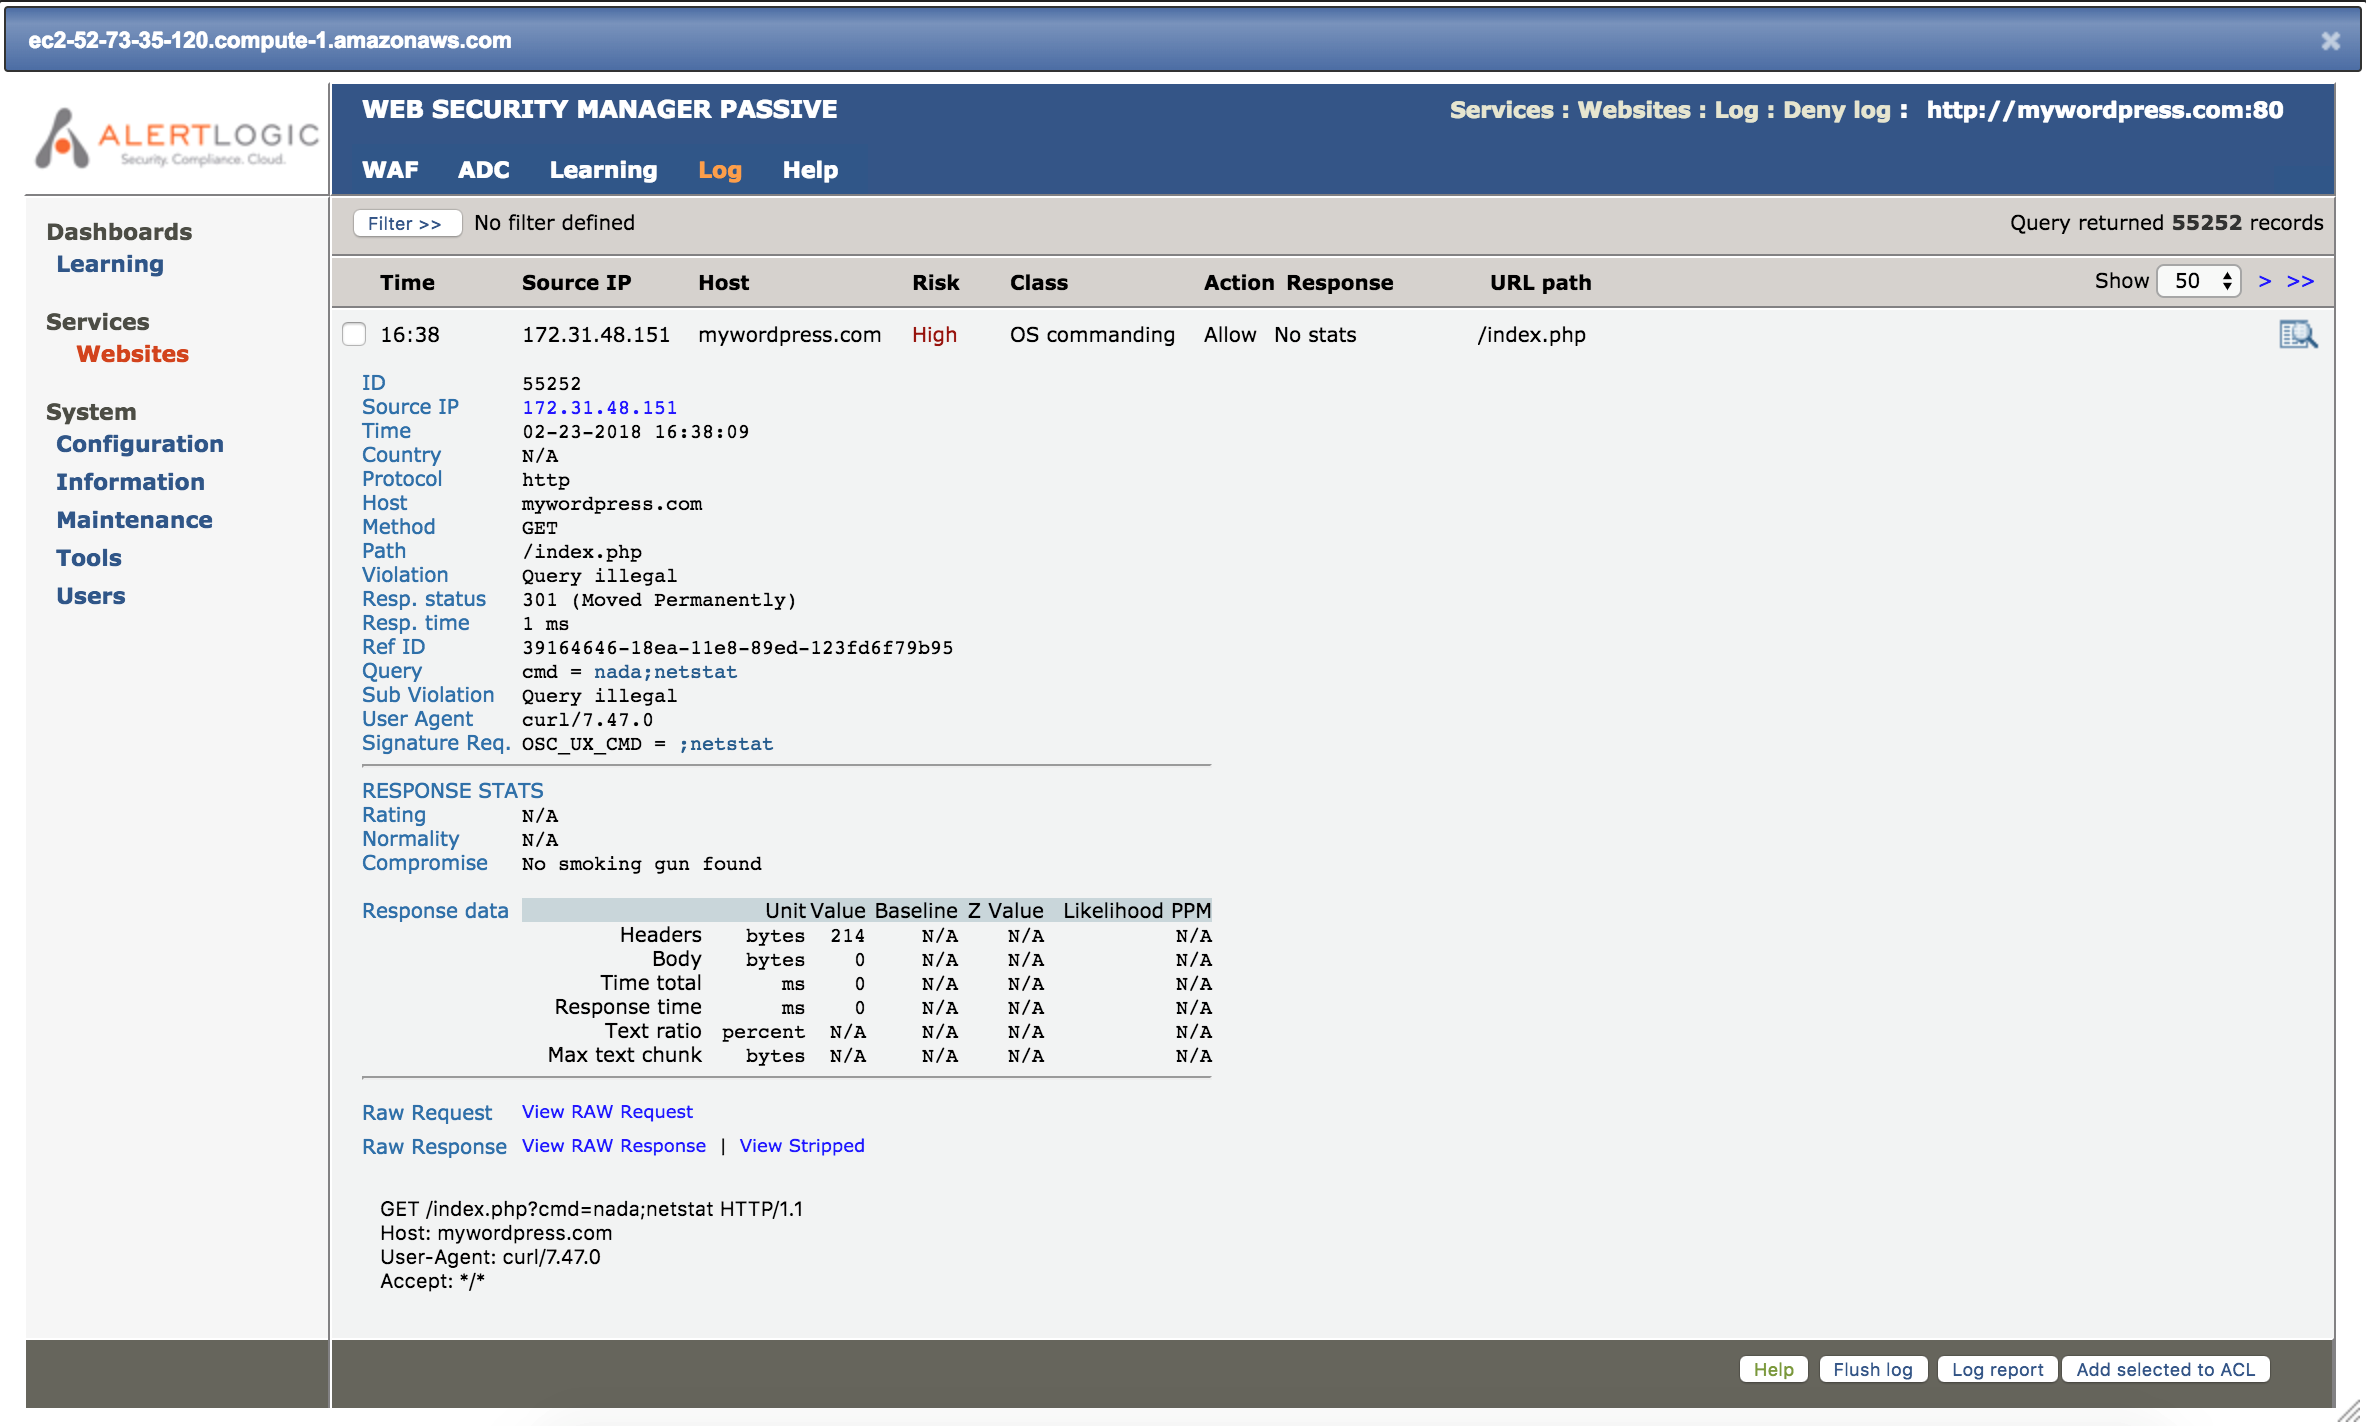Sort by the Risk column header
This screenshot has height=1426, width=2366.
tap(935, 283)
